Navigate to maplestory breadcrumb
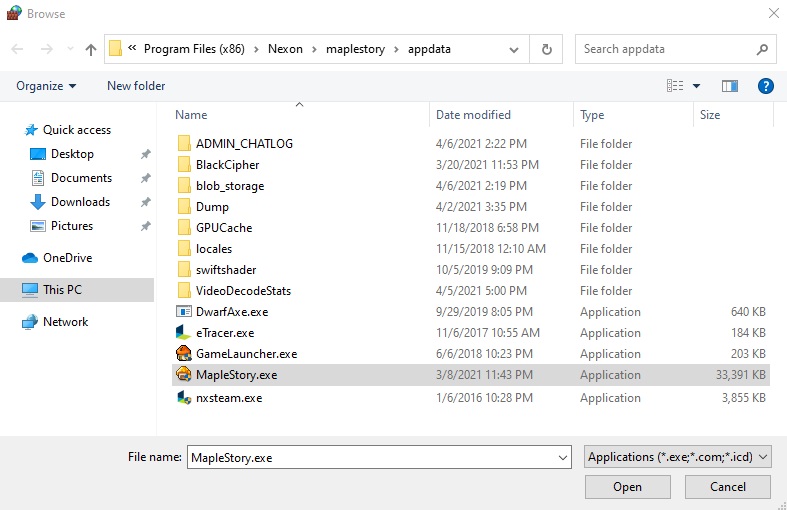787x510 pixels. pyautogui.click(x=355, y=49)
